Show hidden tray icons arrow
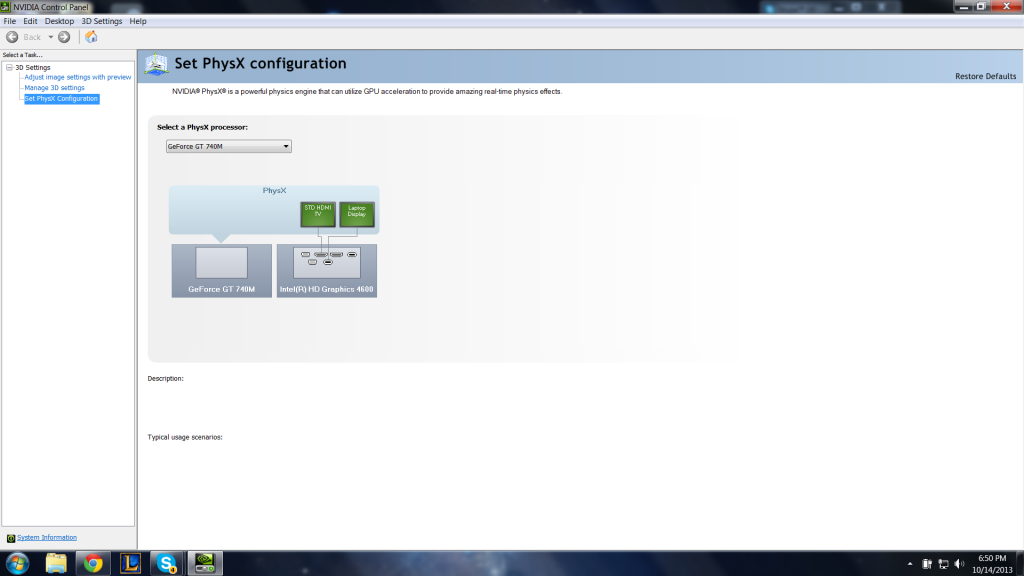Viewport: 1024px width, 576px height. coord(910,564)
